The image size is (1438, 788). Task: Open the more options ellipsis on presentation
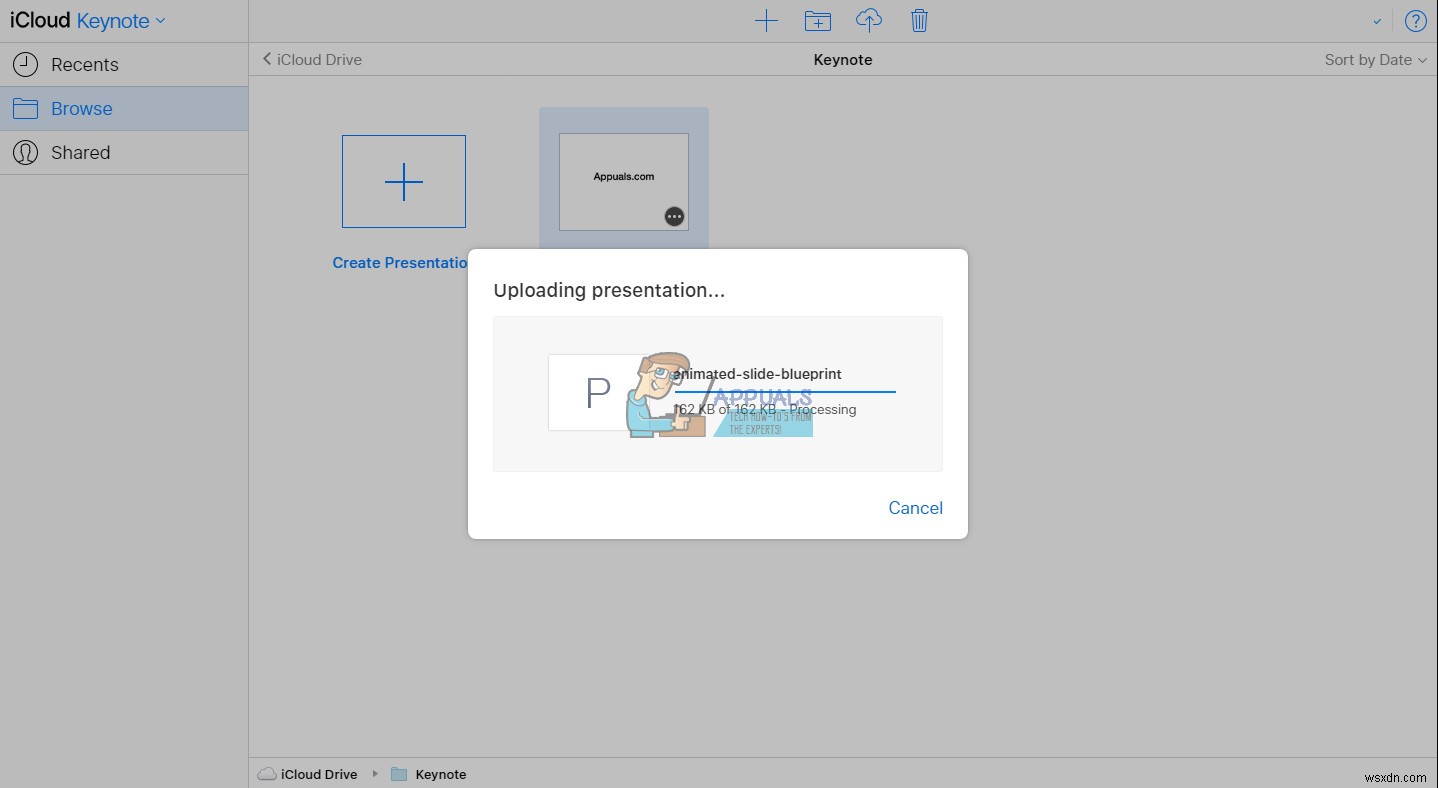675,216
